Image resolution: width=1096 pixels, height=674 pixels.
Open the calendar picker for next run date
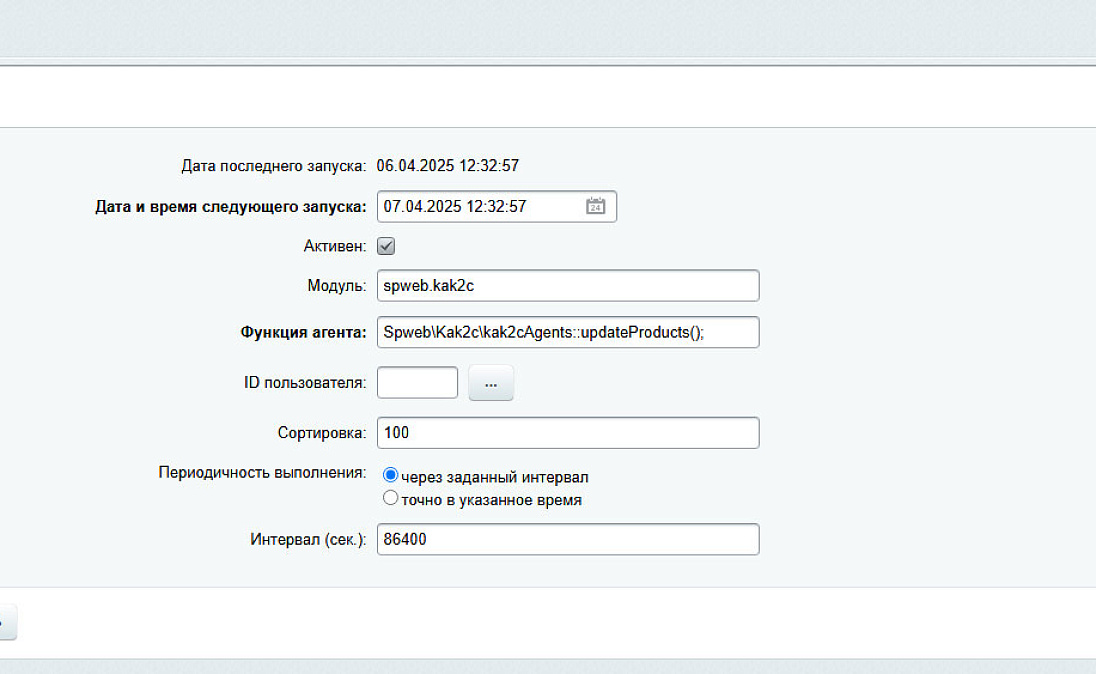(x=595, y=206)
